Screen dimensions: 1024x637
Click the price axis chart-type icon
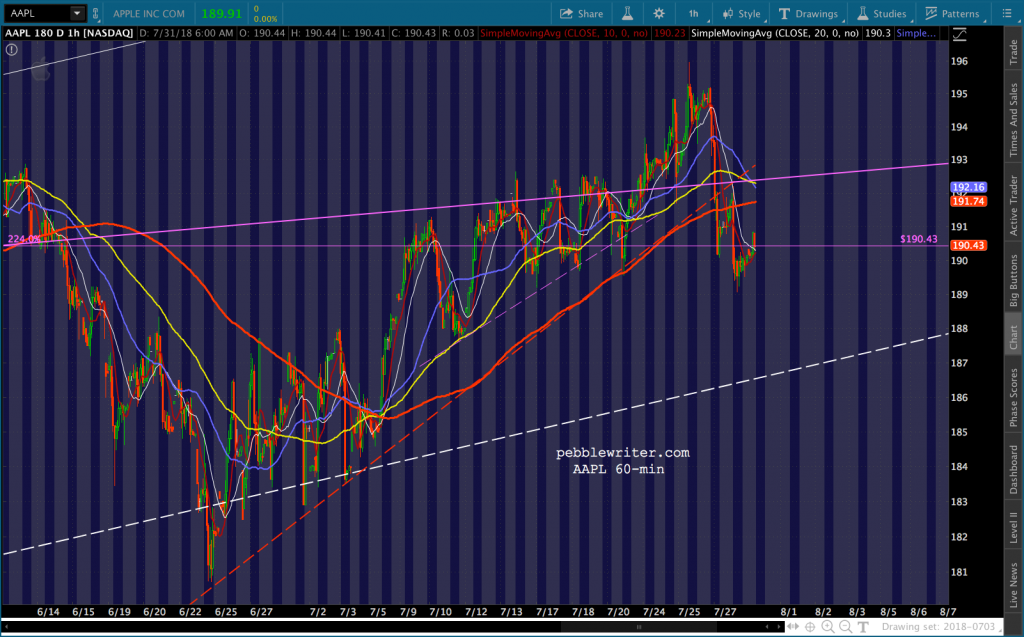[959, 35]
